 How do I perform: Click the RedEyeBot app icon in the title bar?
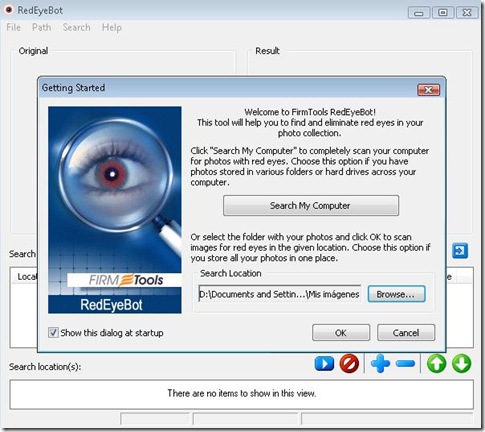(9, 10)
